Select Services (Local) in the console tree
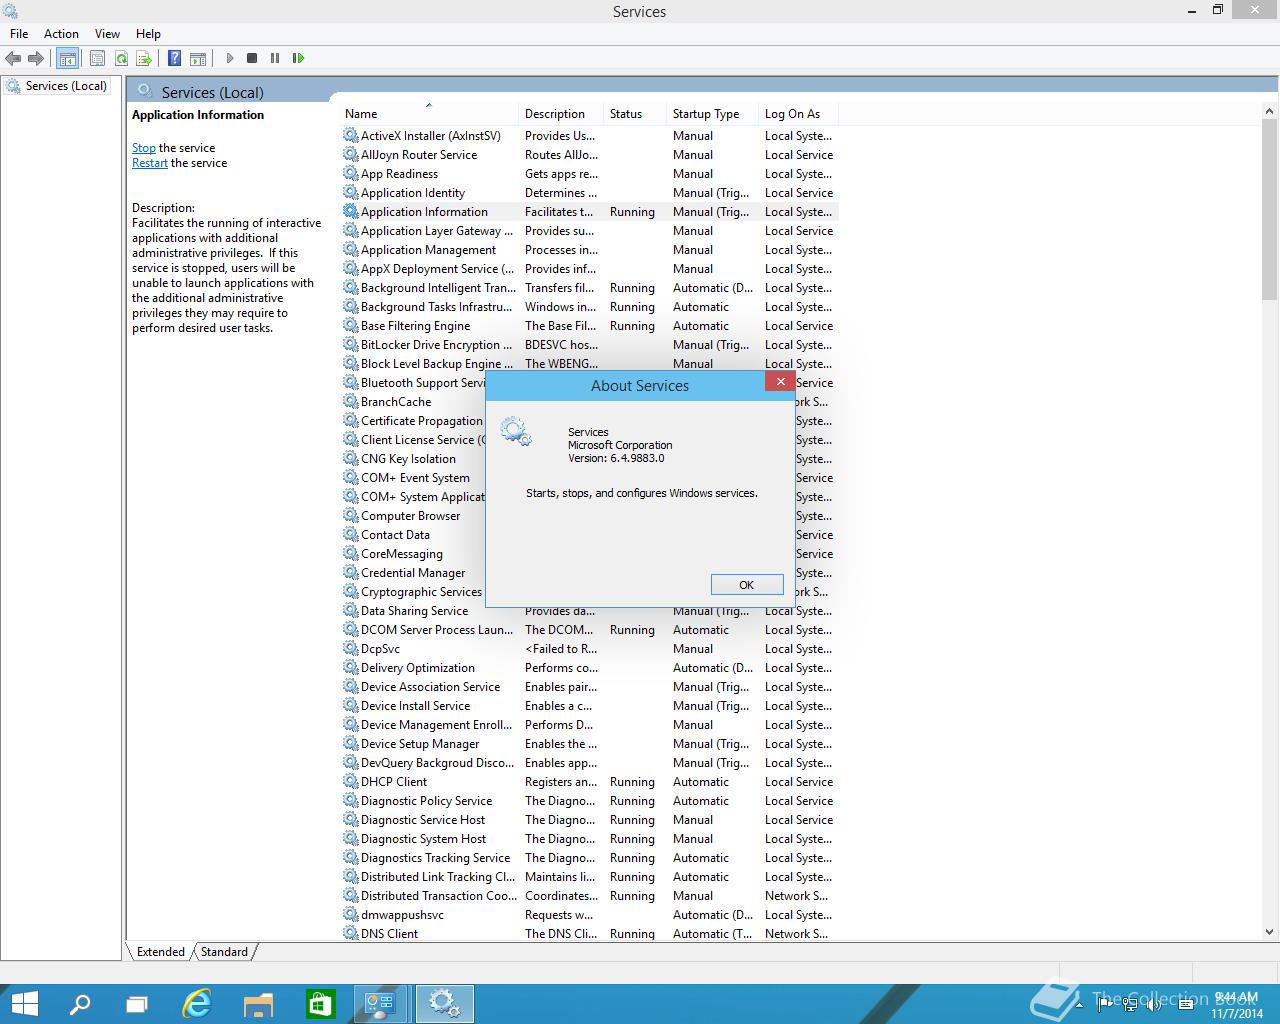This screenshot has width=1280, height=1024. coord(66,86)
